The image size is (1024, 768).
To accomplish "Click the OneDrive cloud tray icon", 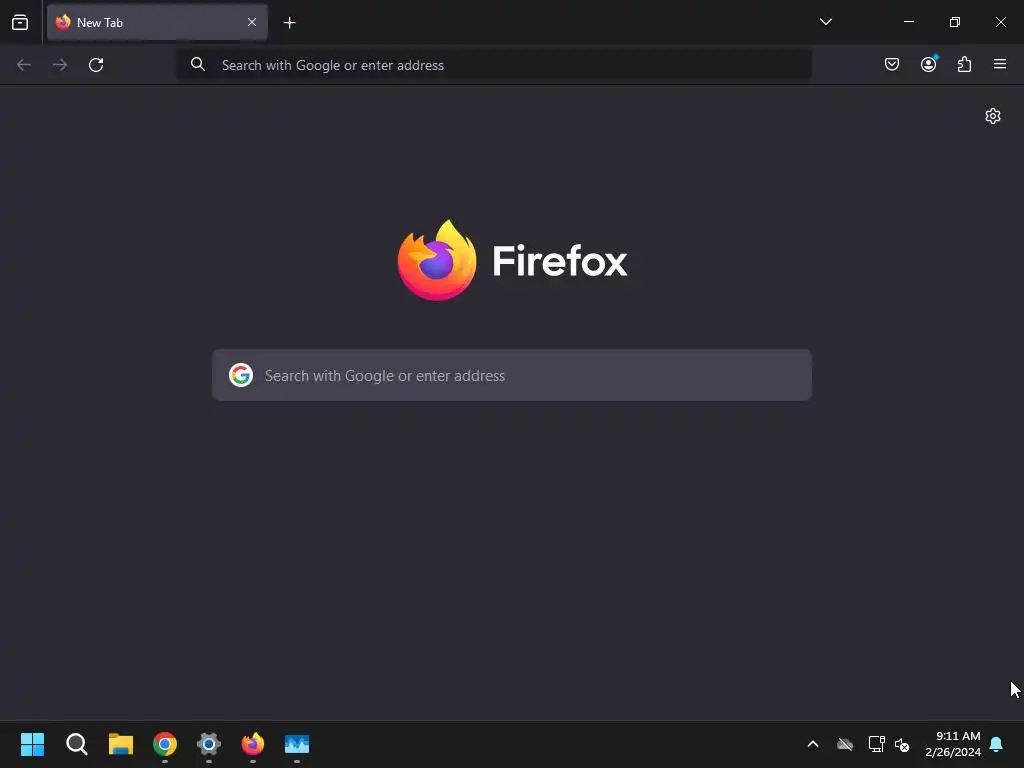I will tap(845, 744).
